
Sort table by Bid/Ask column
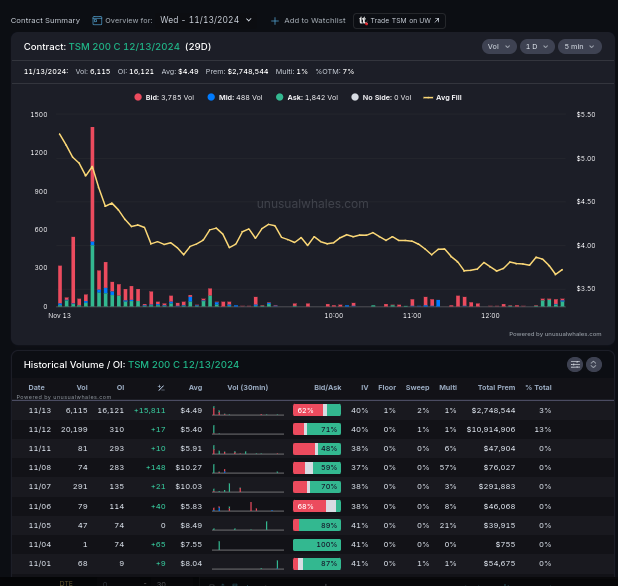point(328,387)
